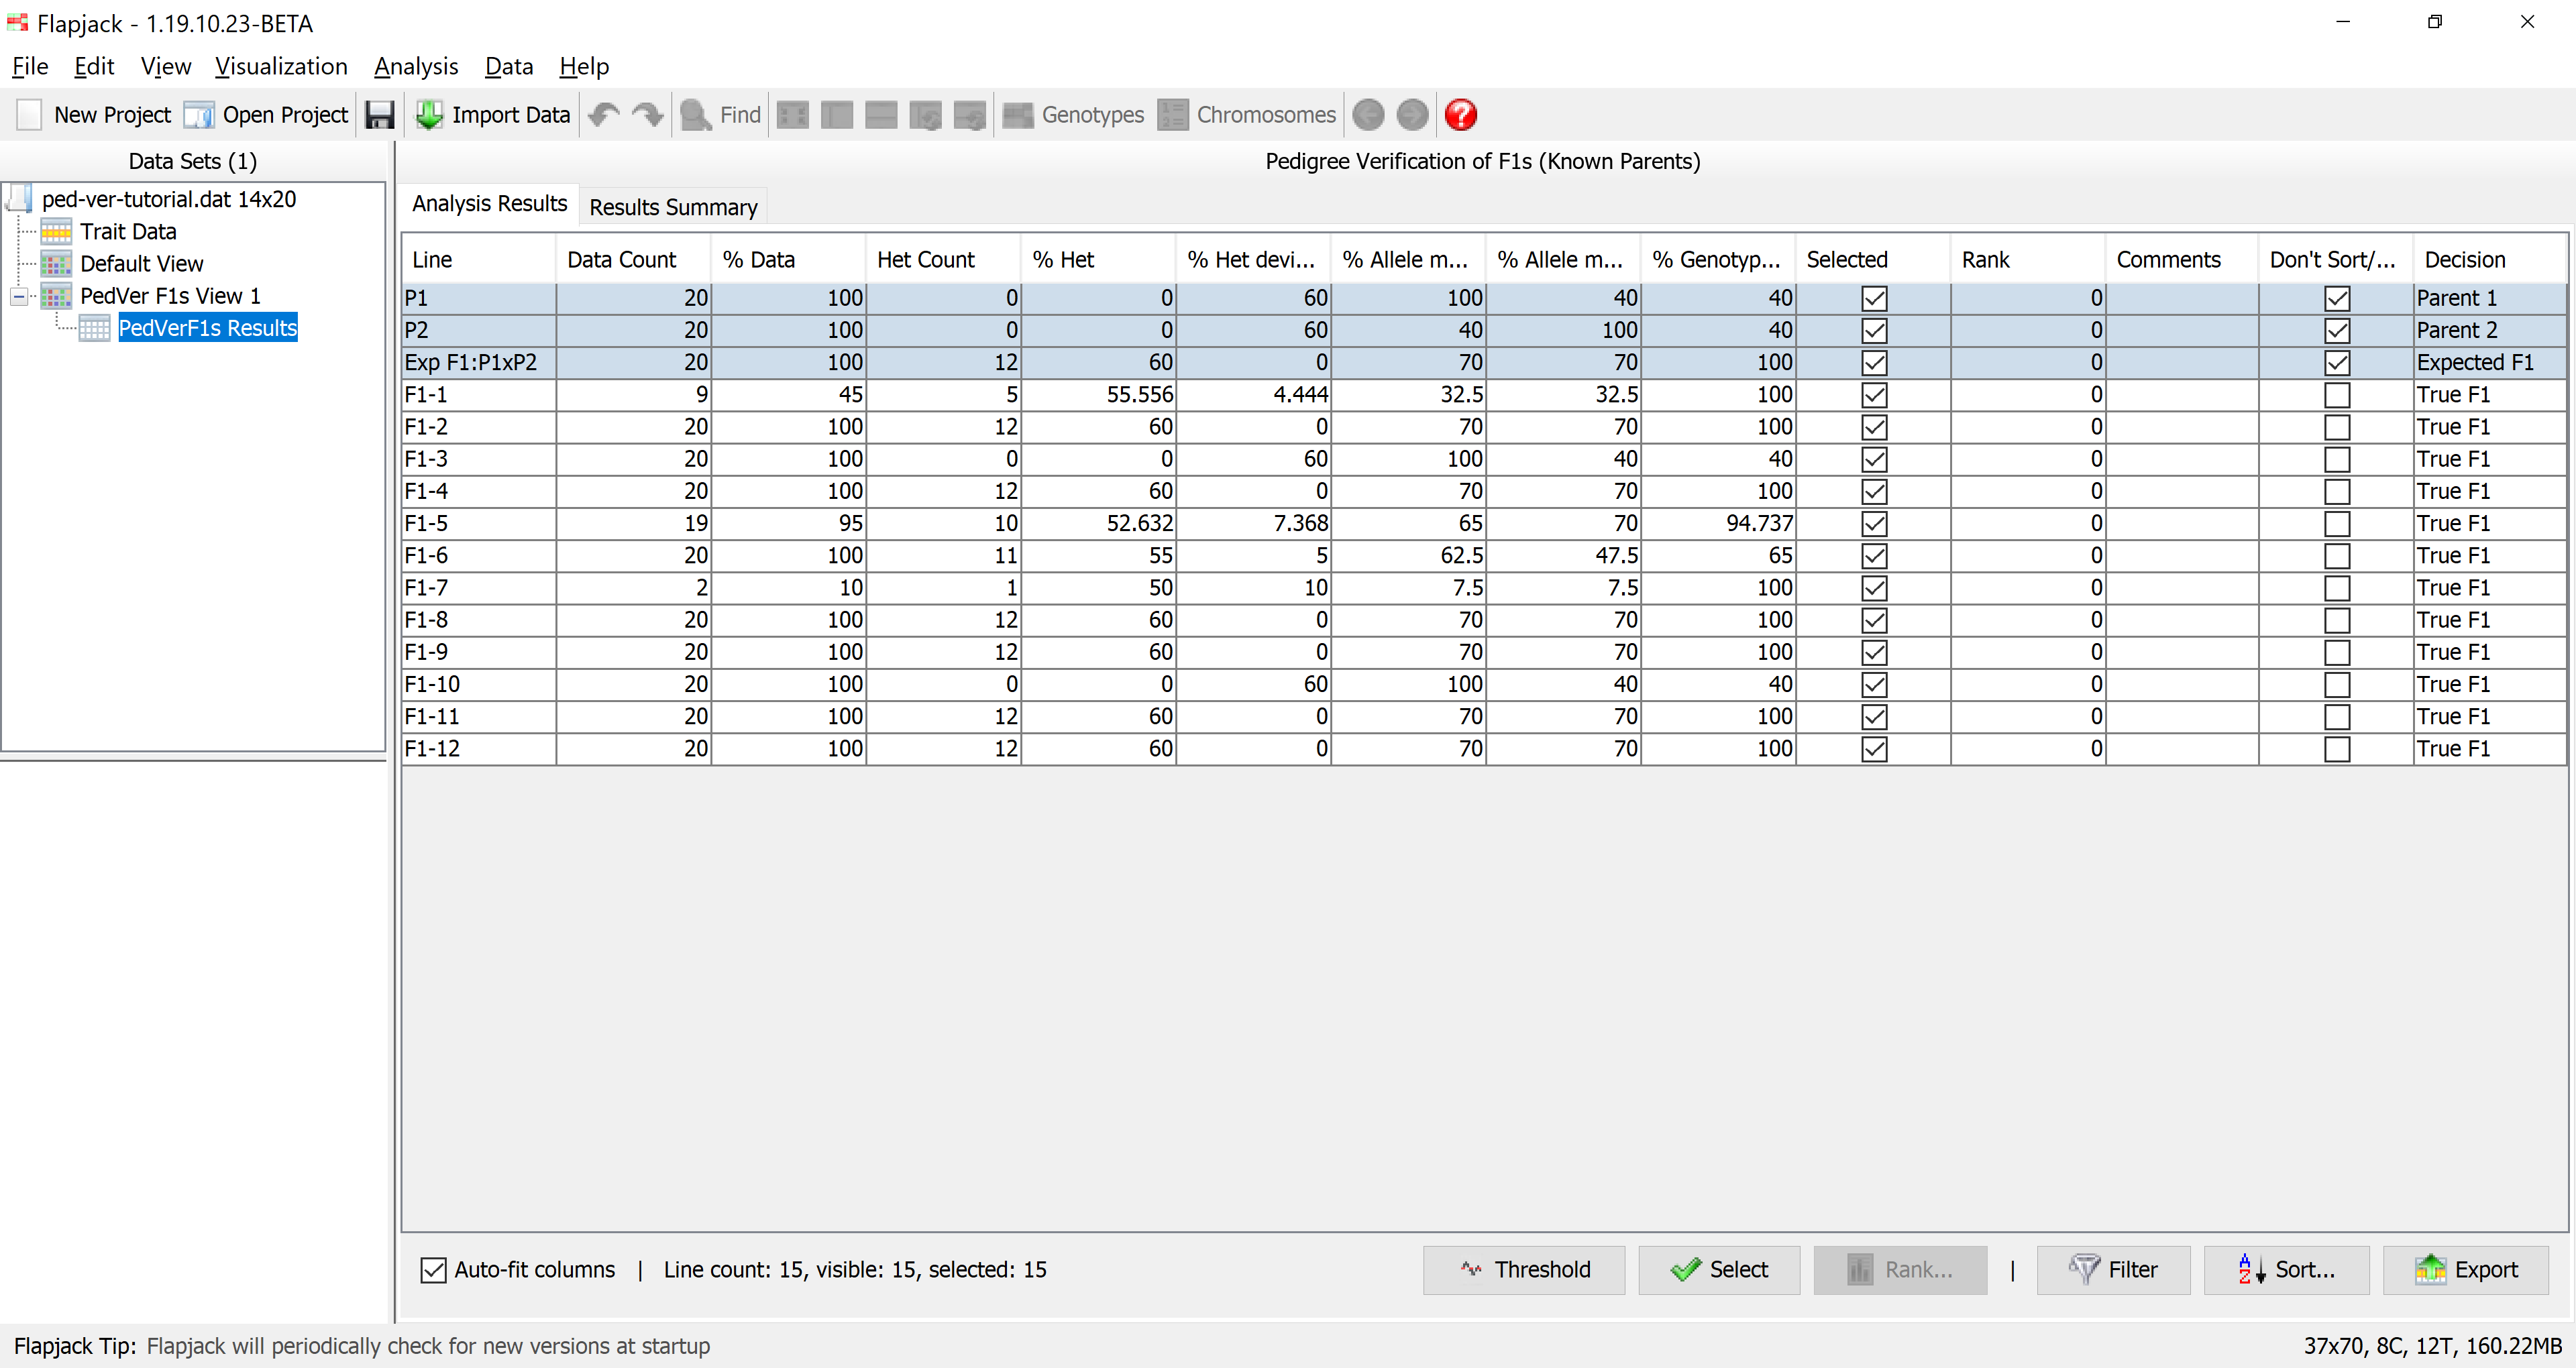Viewport: 2576px width, 1368px height.
Task: Check Don't Sort/Filter for F1-10
Action: pos(2337,685)
